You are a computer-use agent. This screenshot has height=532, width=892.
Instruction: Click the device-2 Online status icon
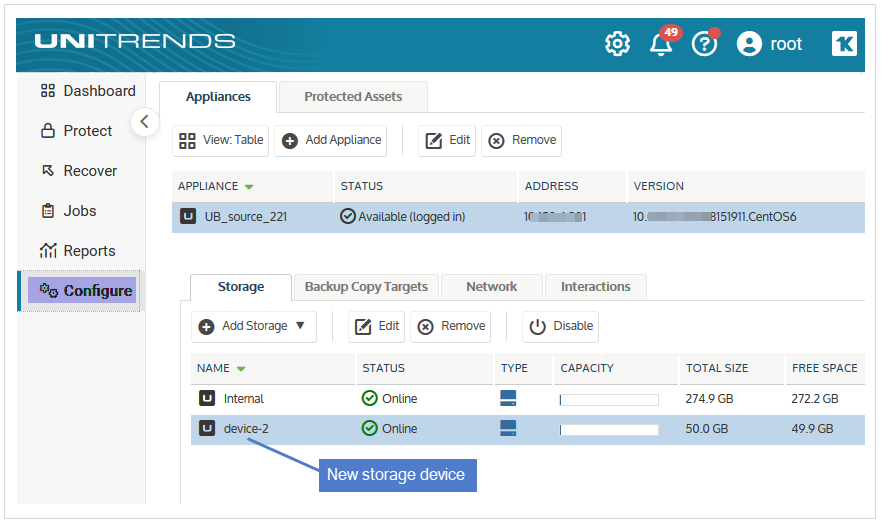(x=370, y=428)
